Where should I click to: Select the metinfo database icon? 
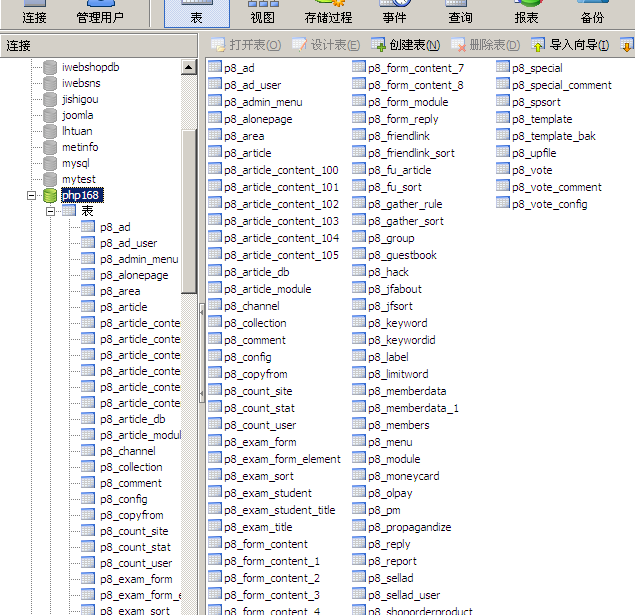point(50,147)
